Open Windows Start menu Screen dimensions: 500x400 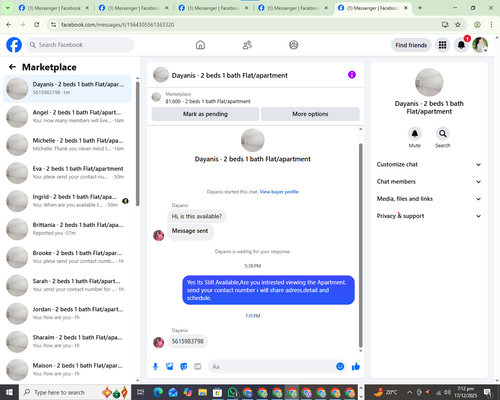tap(9, 392)
